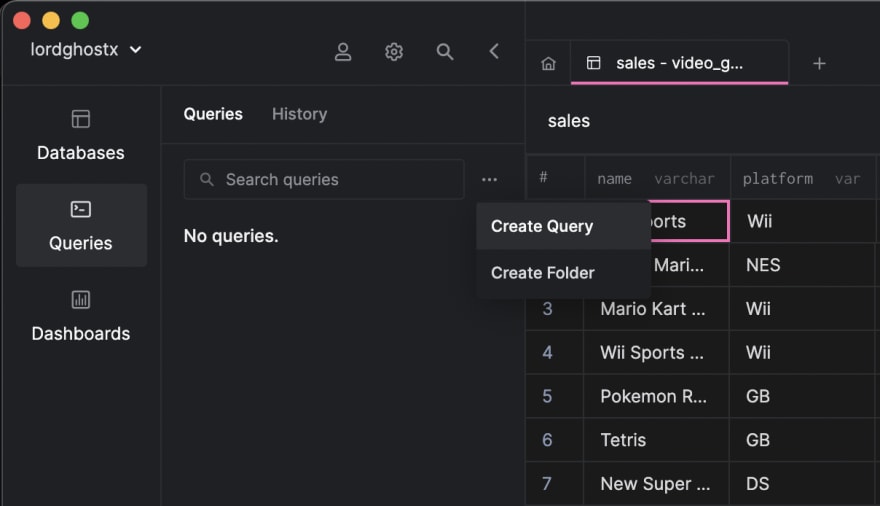
Task: Select the sales - video_g... tab
Action: (x=679, y=63)
